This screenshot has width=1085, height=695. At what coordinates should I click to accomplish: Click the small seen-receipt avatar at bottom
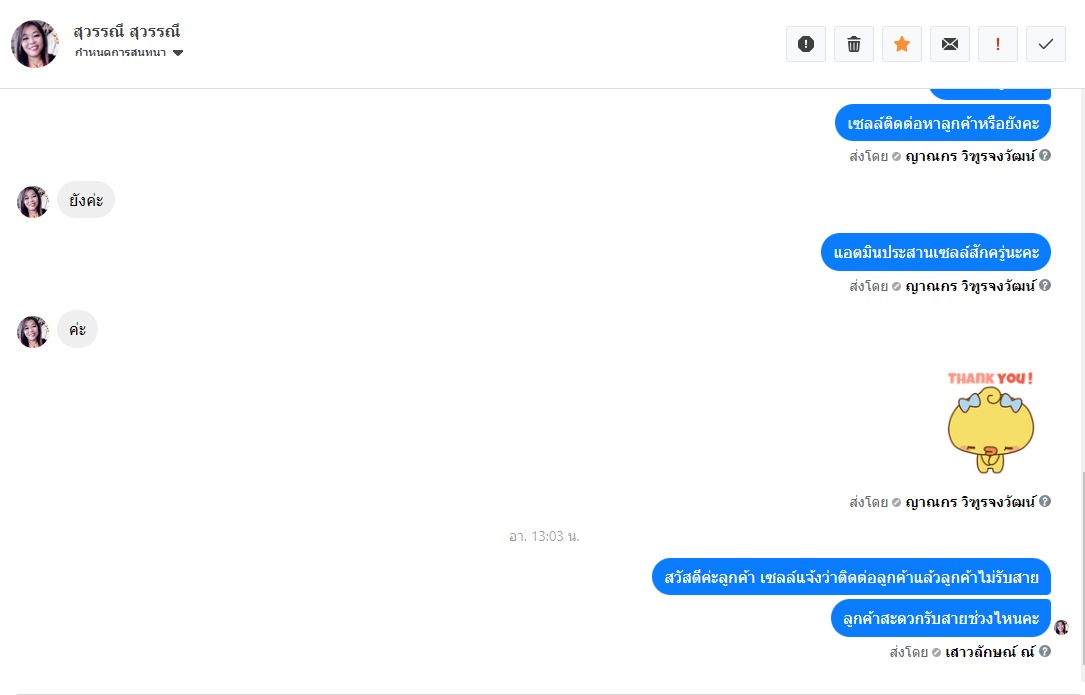(1061, 627)
